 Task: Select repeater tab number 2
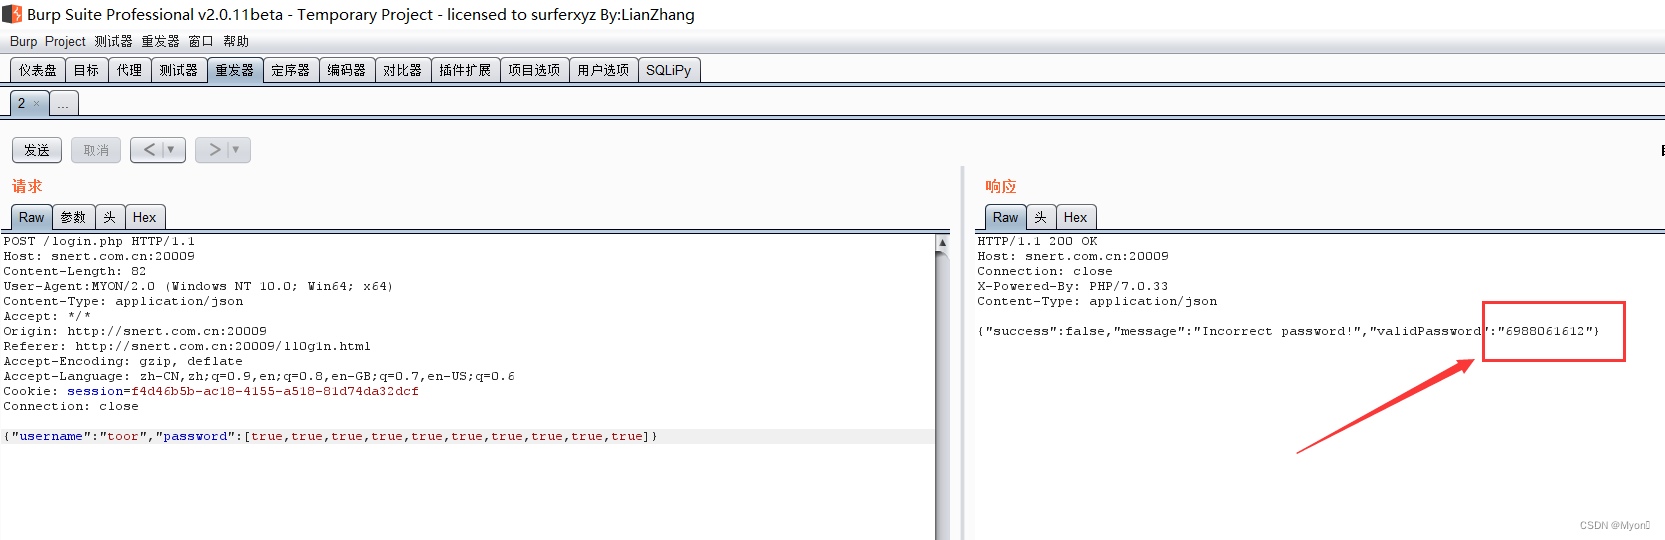click(x=22, y=103)
